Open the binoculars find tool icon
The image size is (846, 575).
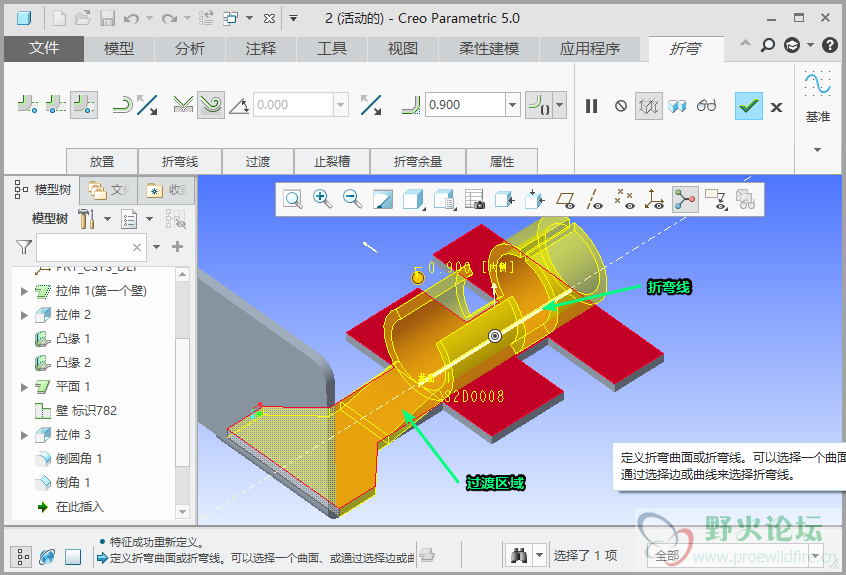[519, 555]
